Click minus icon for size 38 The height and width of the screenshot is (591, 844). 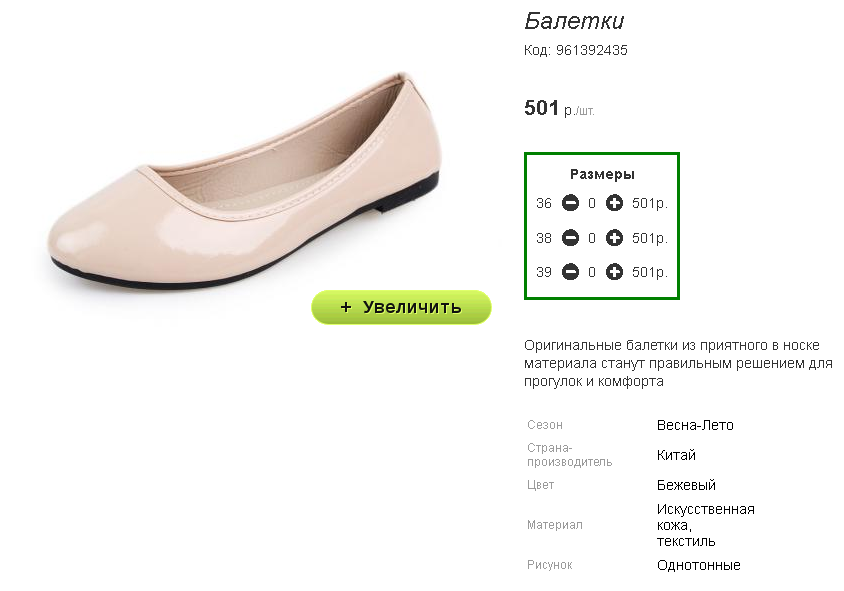point(570,238)
